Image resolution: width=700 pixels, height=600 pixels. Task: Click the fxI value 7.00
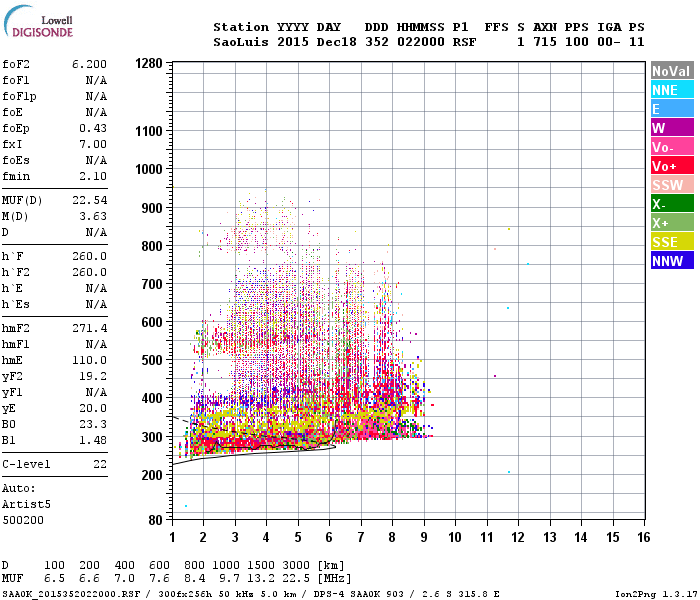[x=93, y=144]
